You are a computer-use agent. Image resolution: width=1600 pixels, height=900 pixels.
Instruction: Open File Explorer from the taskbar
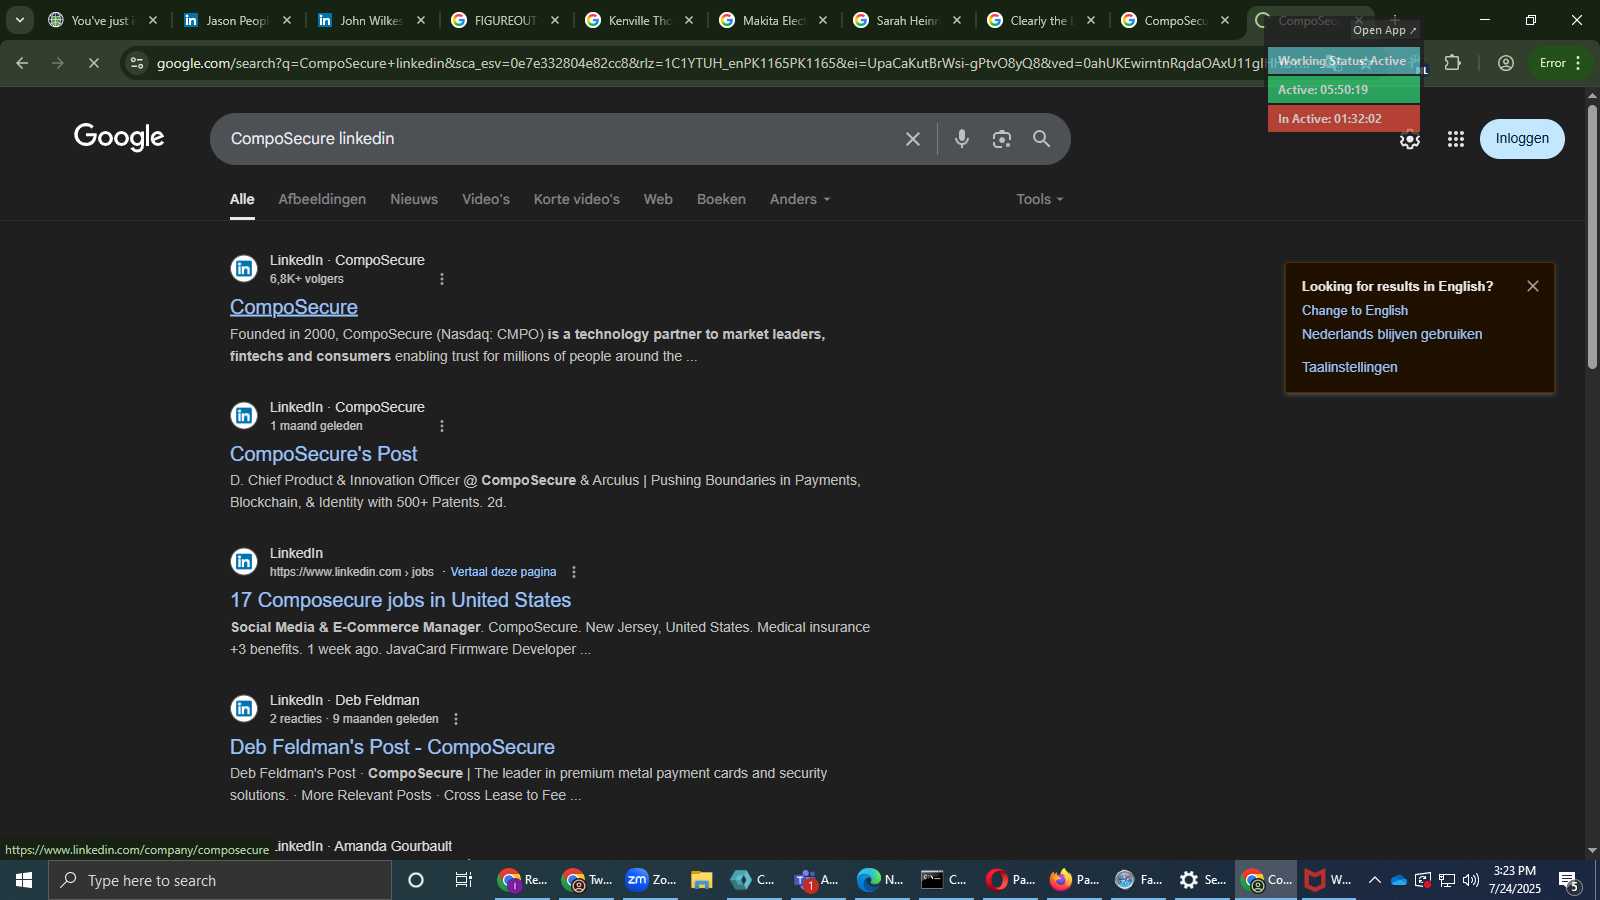tap(702, 880)
